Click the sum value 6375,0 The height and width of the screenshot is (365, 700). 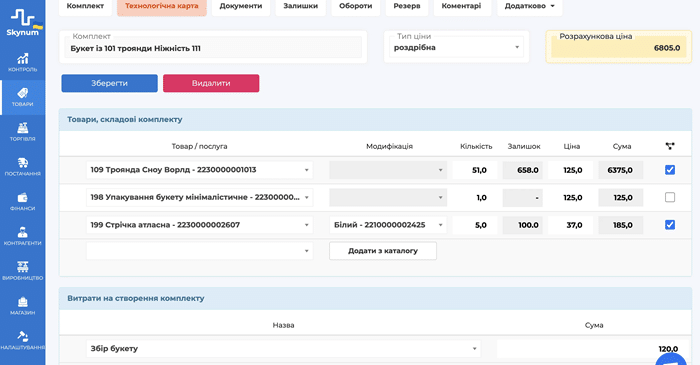(621, 170)
